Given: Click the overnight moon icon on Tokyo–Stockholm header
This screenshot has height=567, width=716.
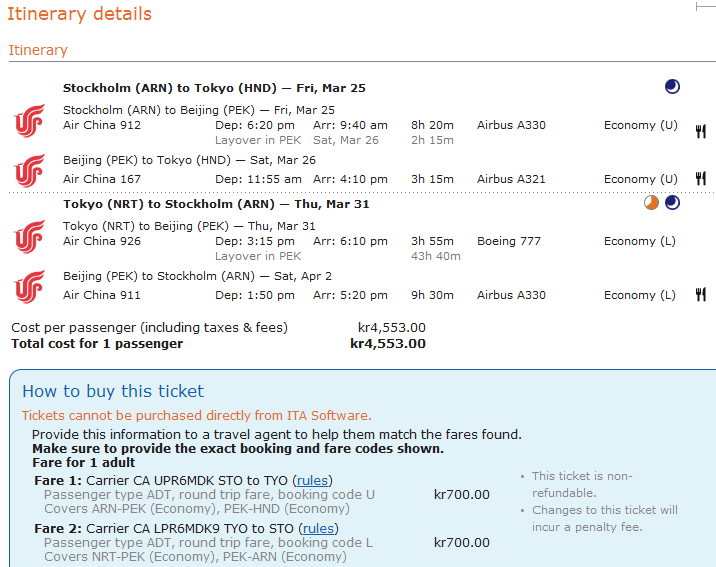Looking at the screenshot, I should 672,203.
